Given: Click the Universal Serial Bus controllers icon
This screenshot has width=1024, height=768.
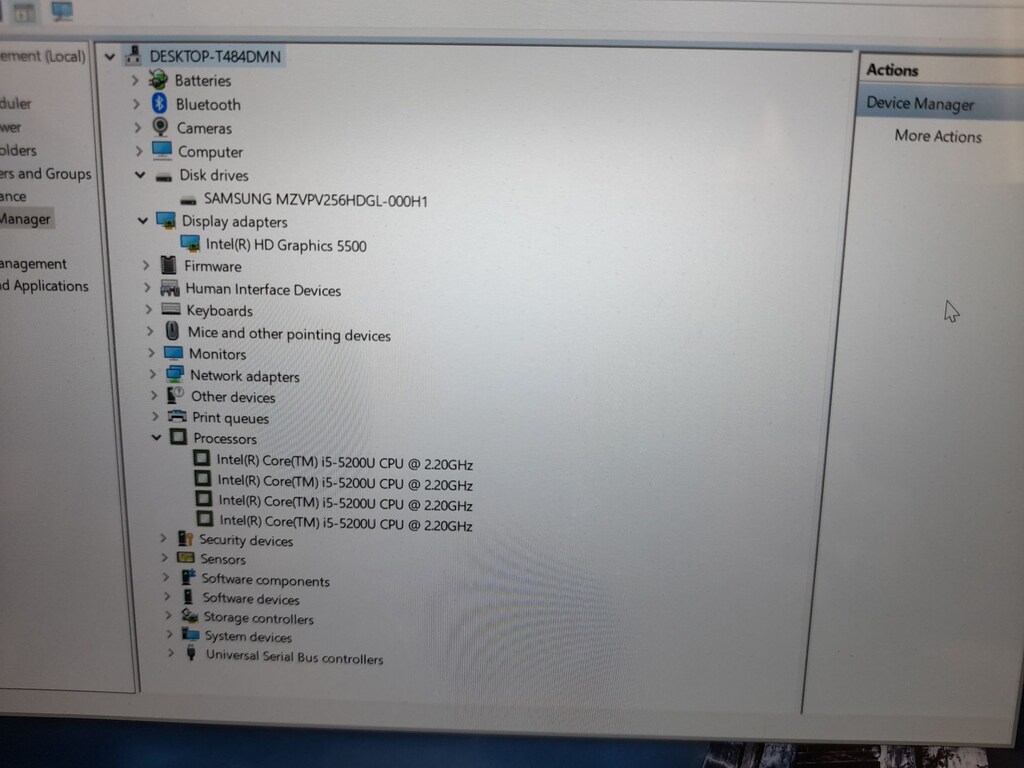Looking at the screenshot, I should pyautogui.click(x=191, y=652).
